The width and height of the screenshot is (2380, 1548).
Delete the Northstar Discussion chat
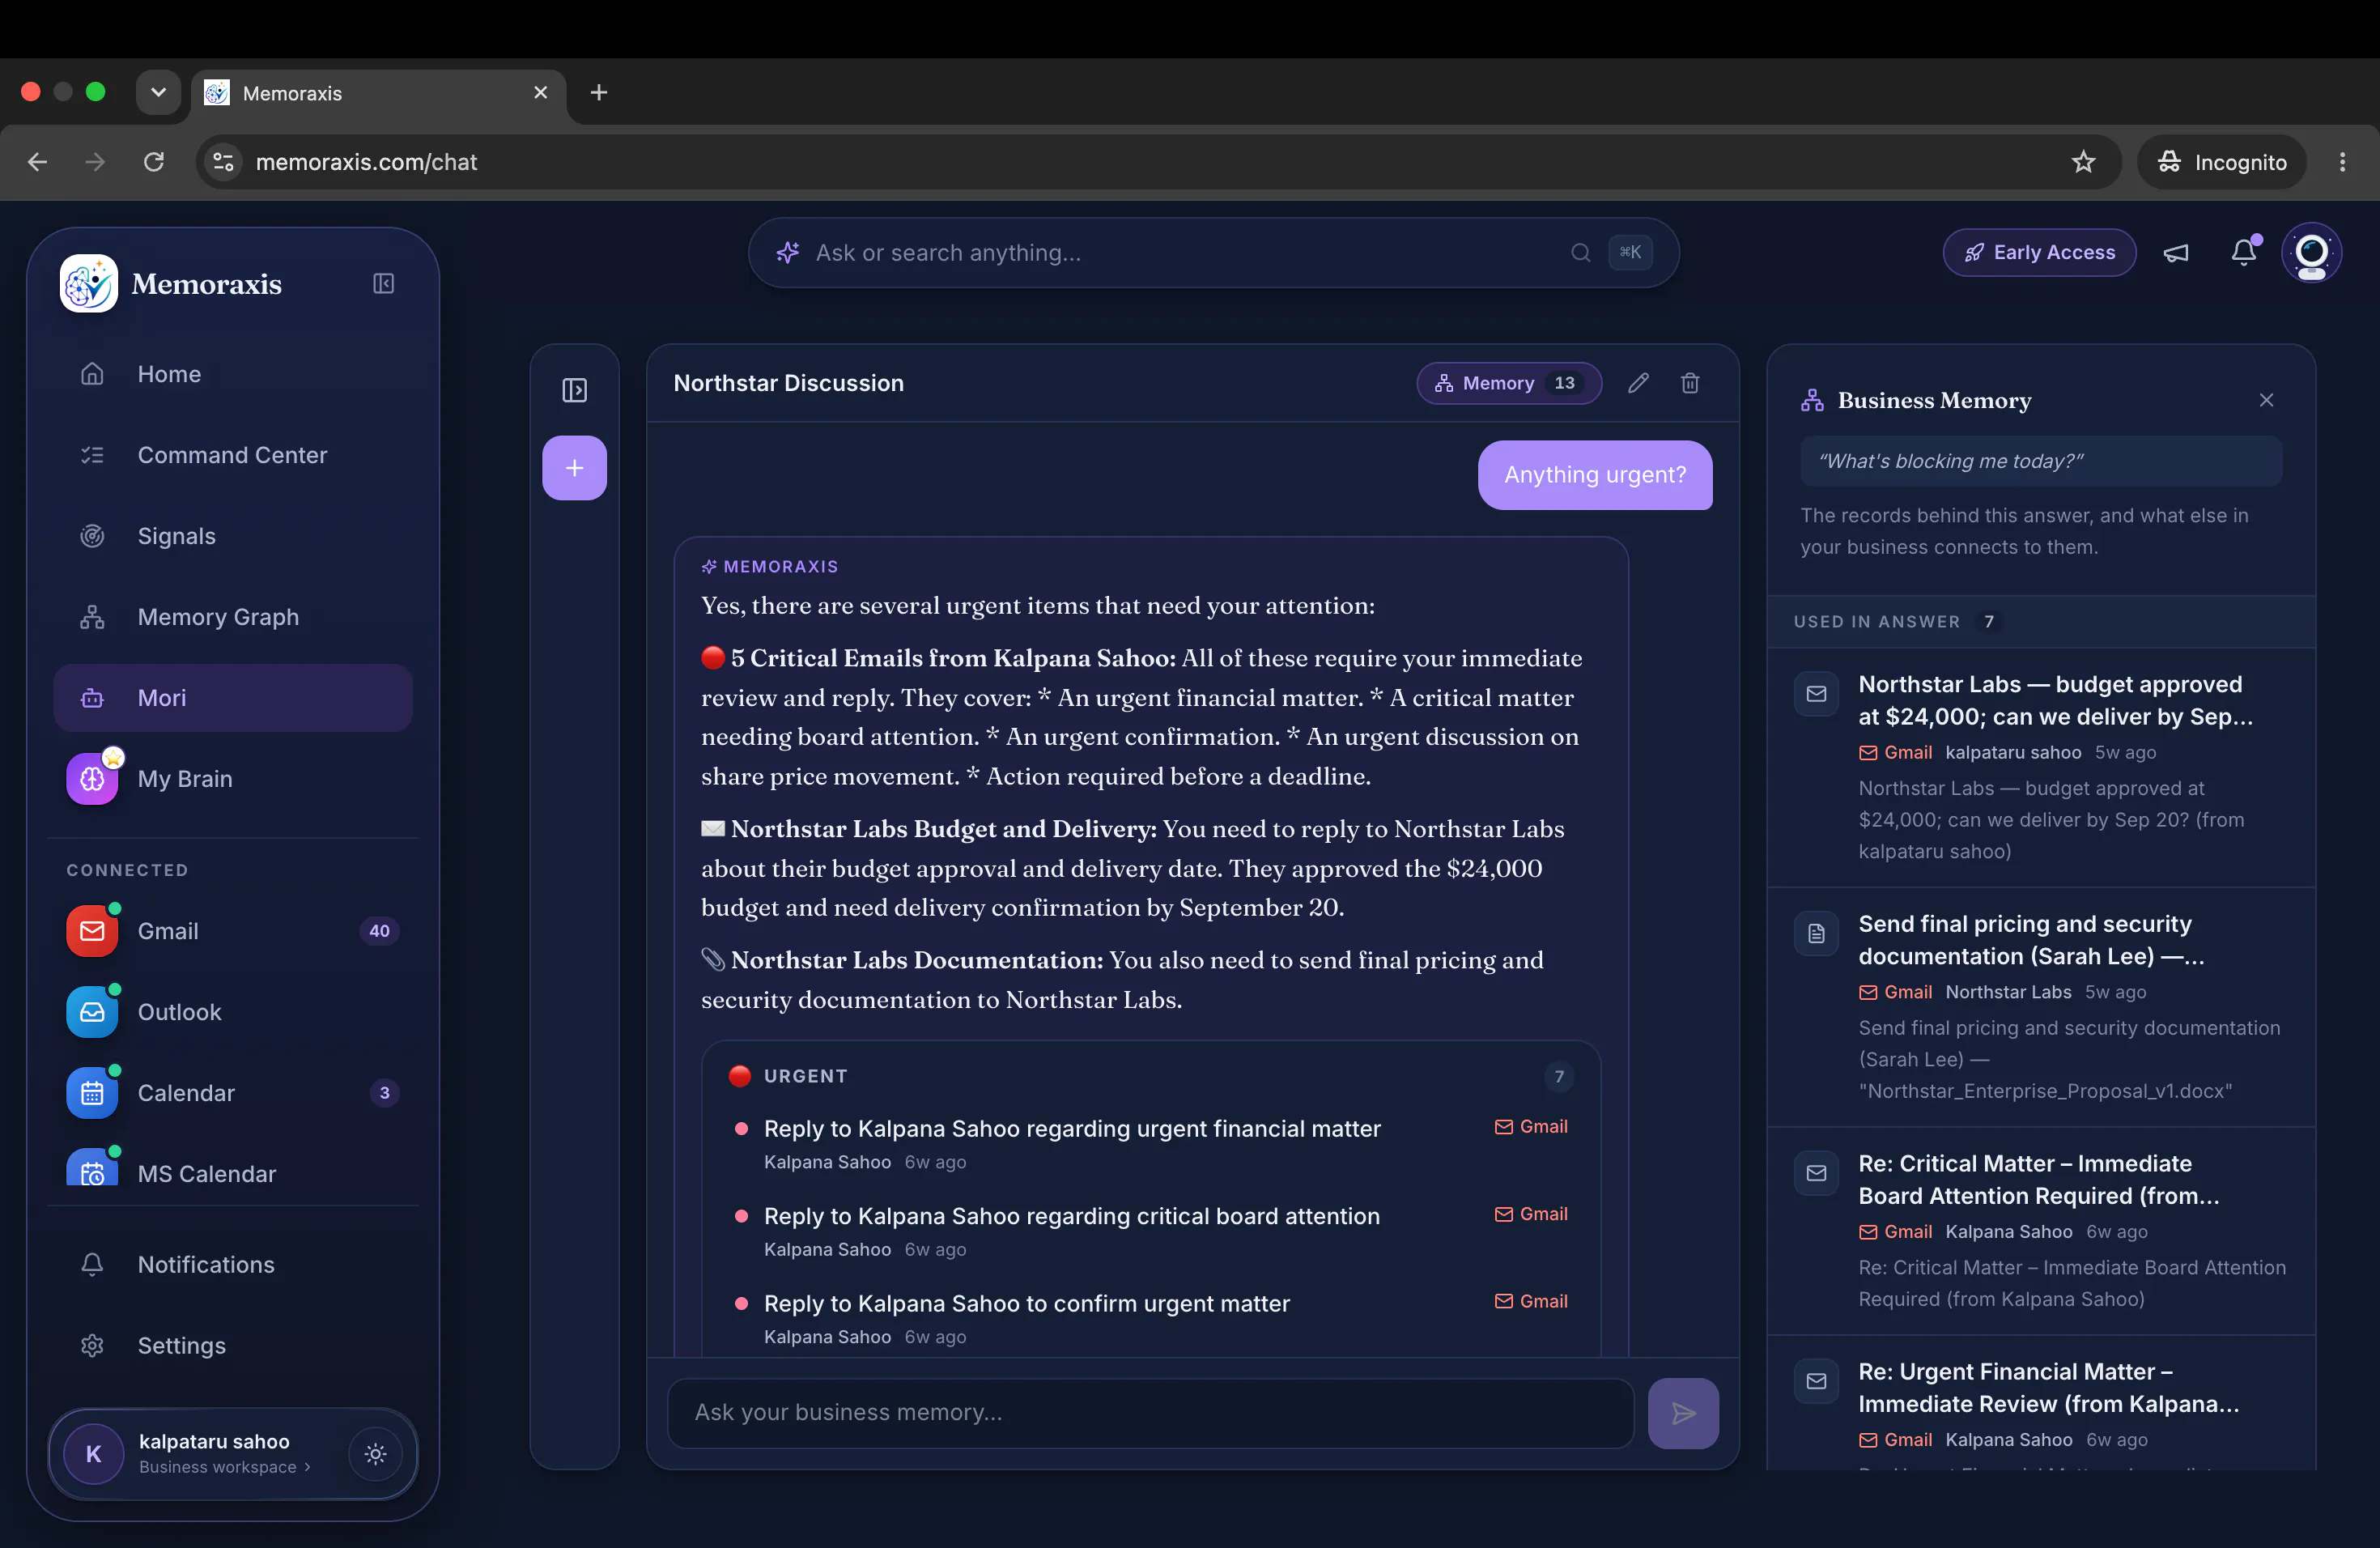(x=1690, y=383)
